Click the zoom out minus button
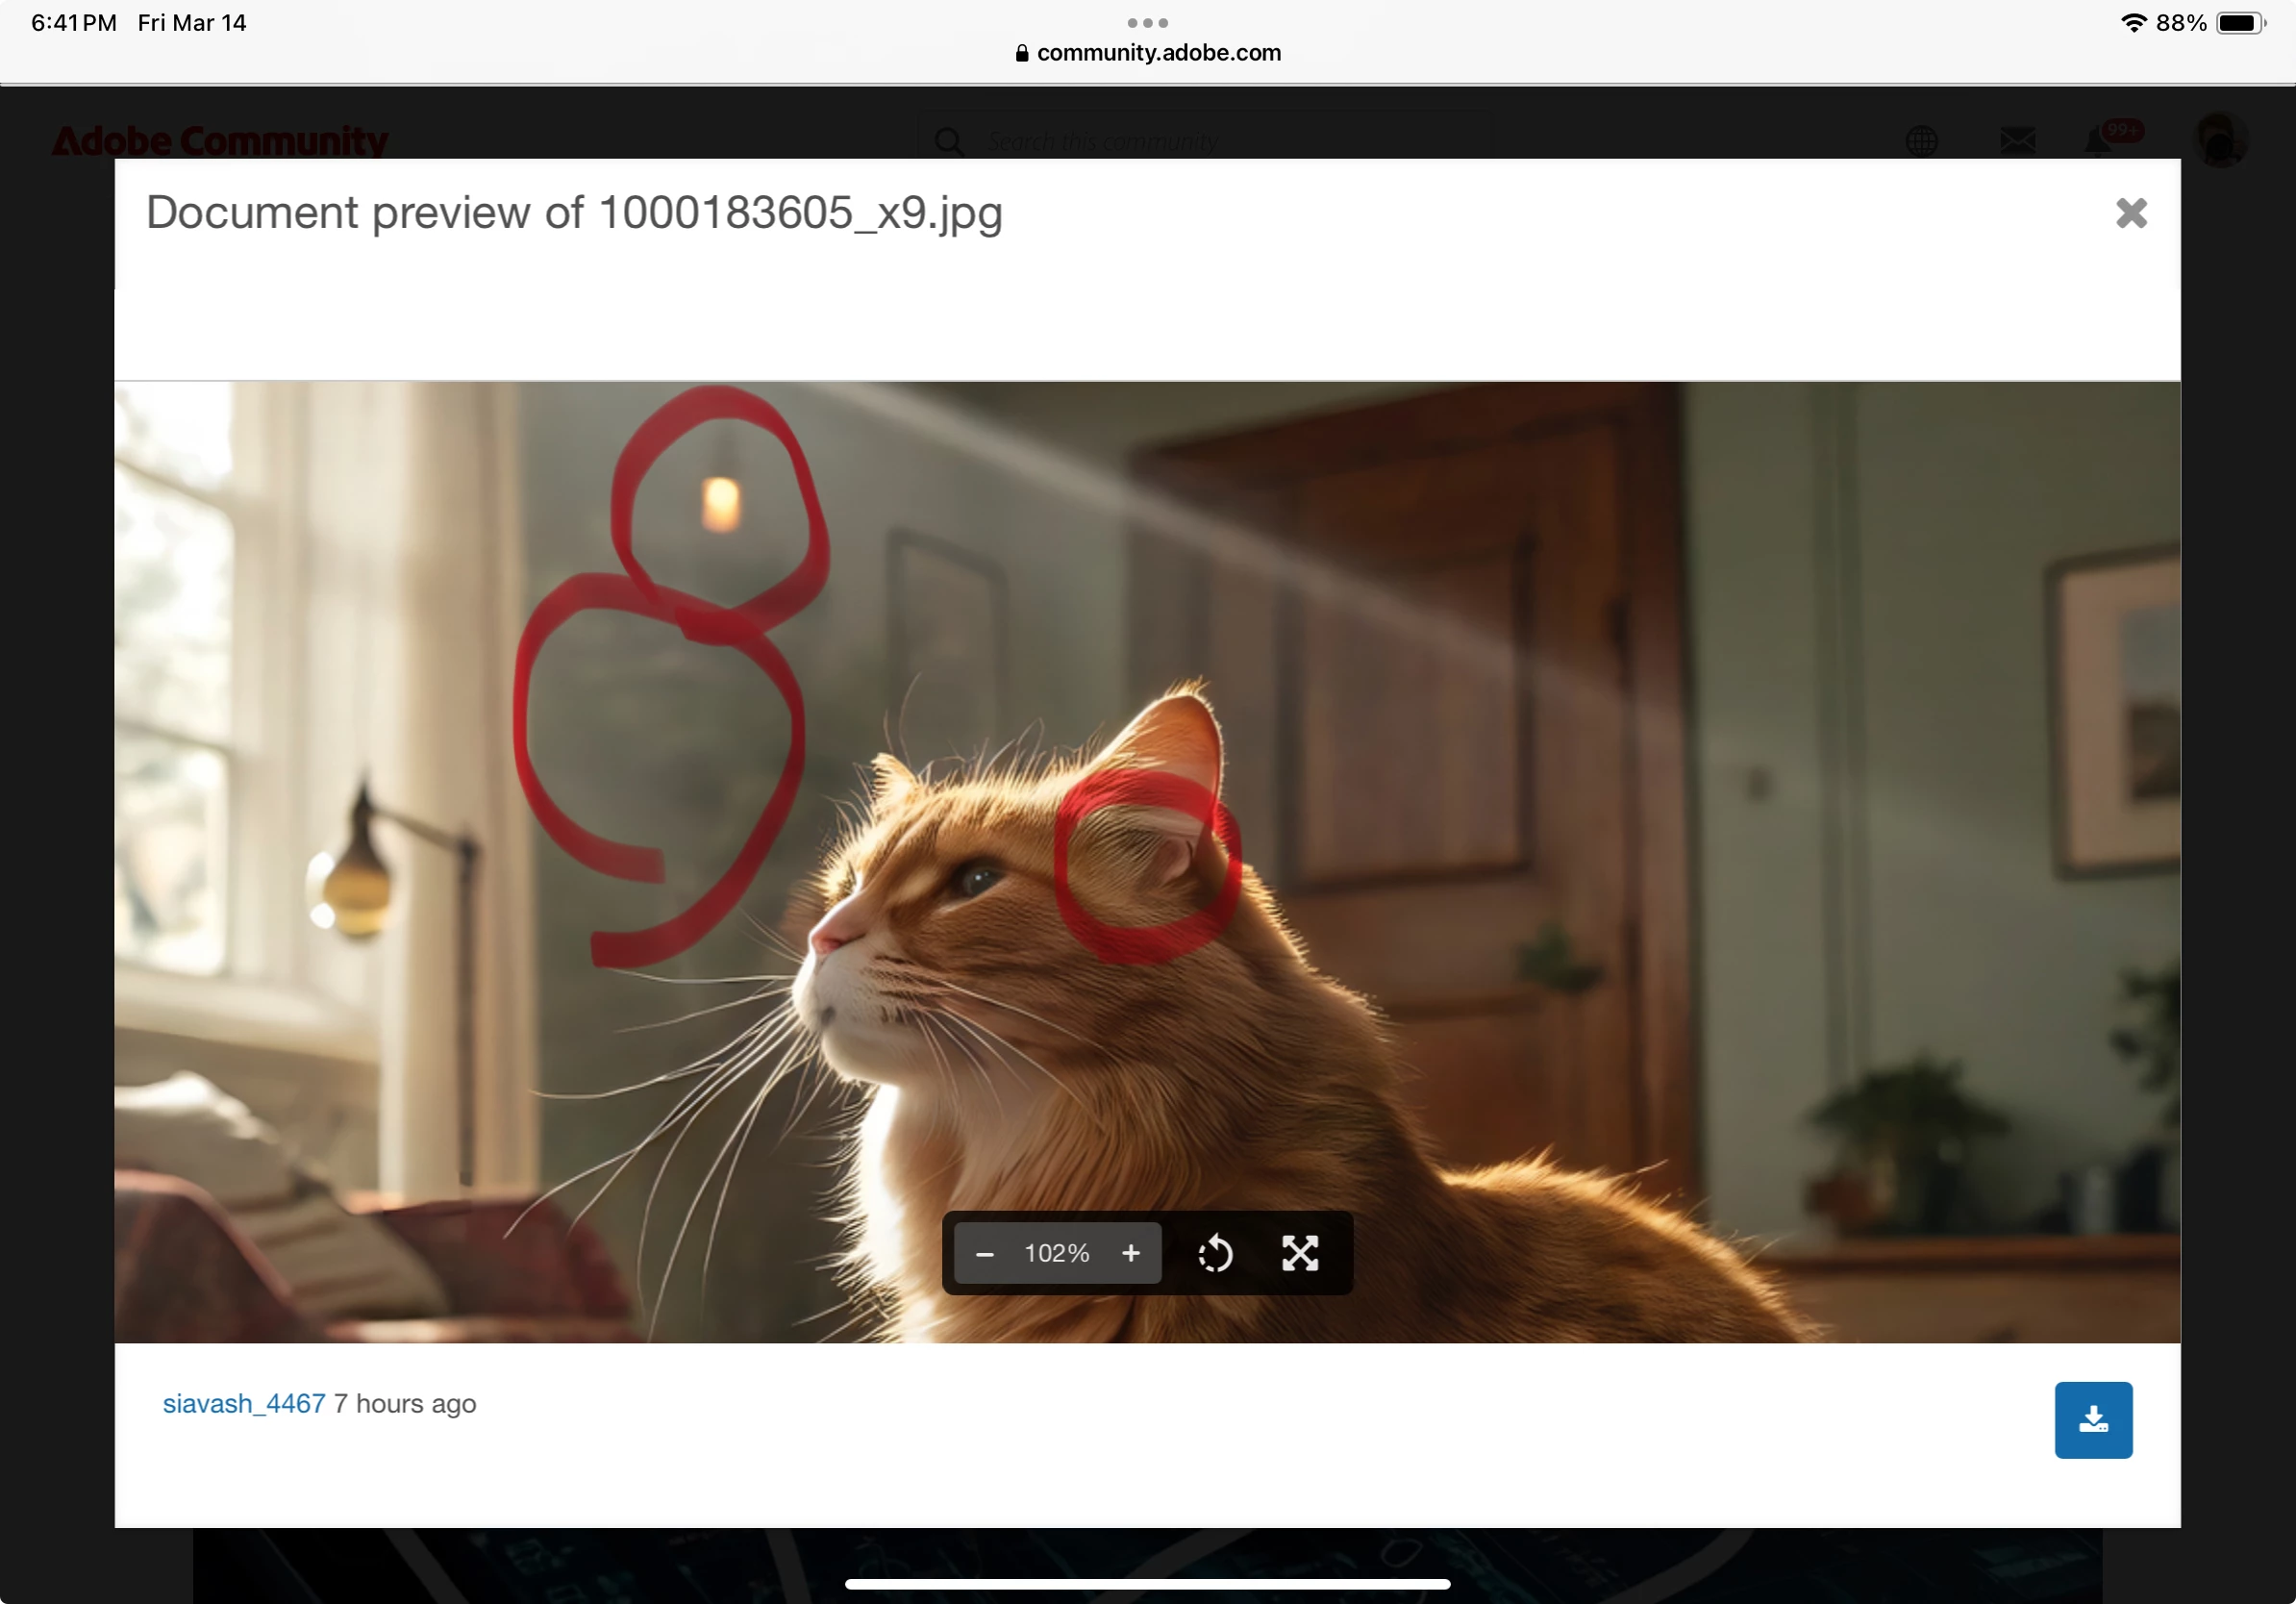Image resolution: width=2296 pixels, height=1604 pixels. click(984, 1254)
